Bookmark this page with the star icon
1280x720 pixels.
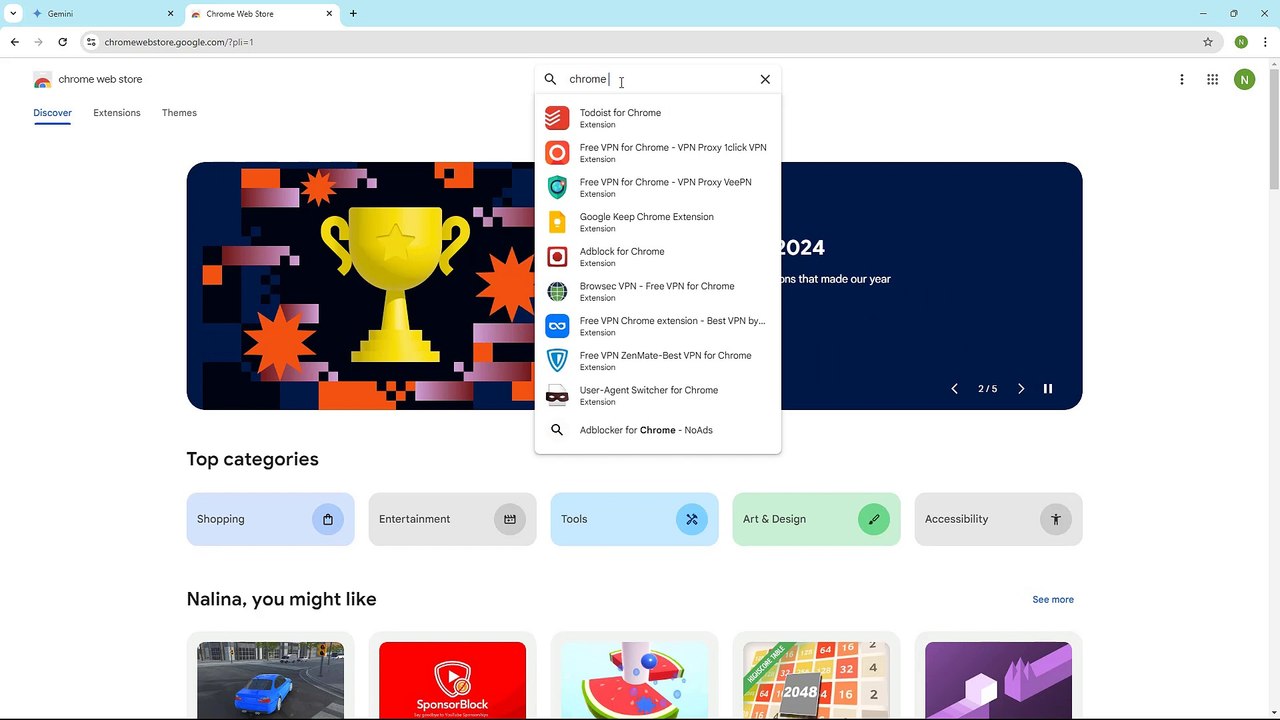click(x=1208, y=42)
